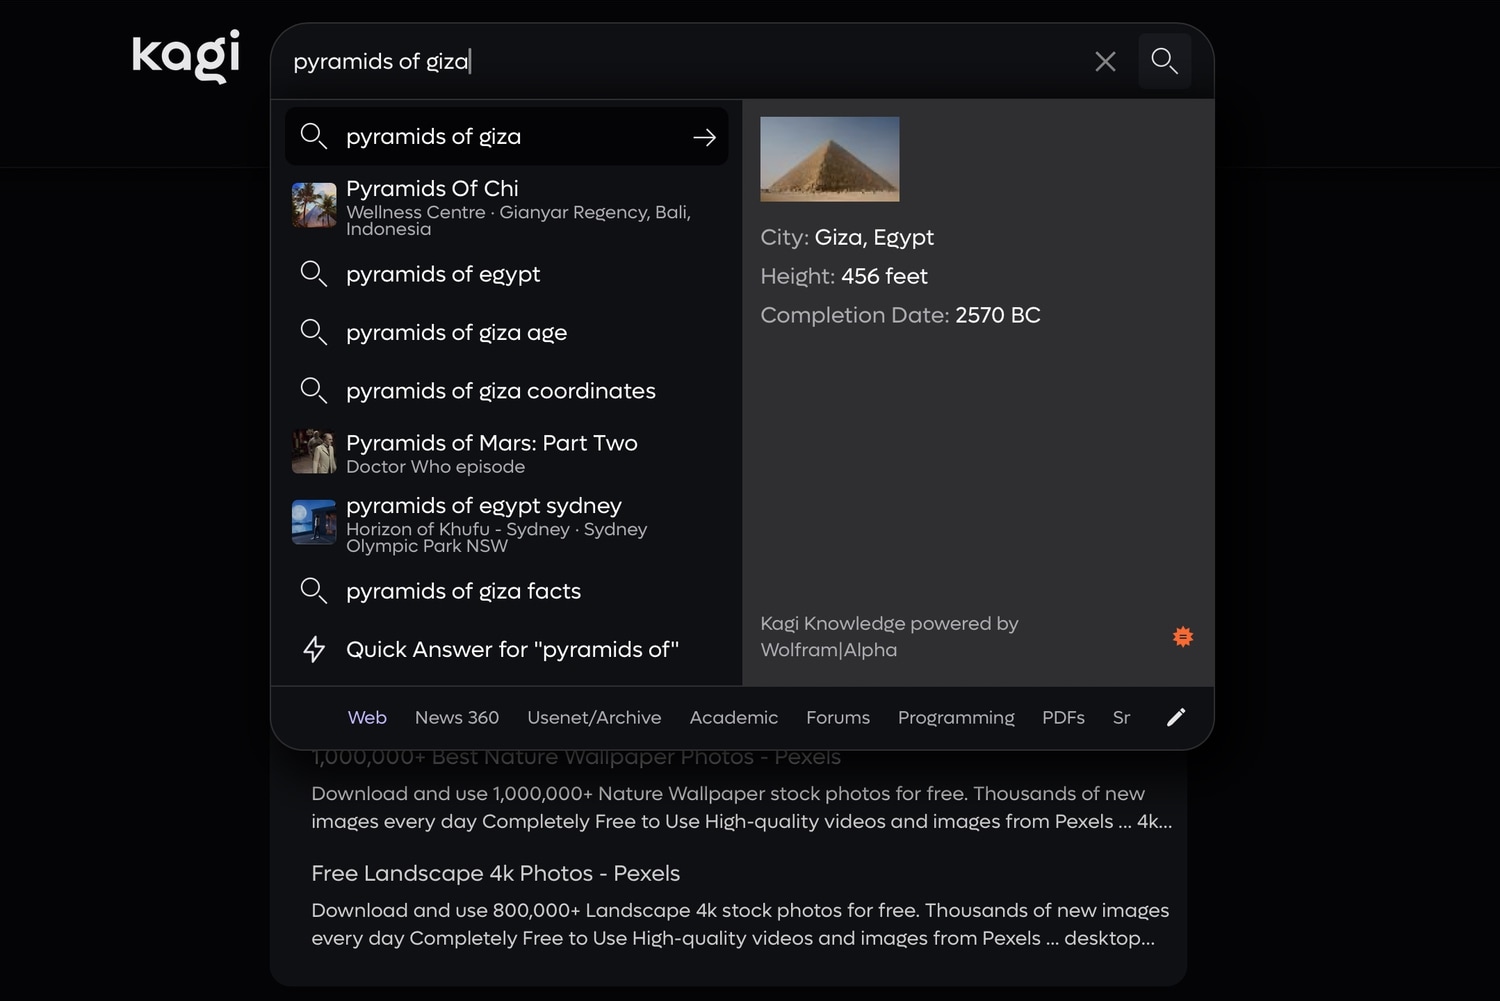Open the Usenet/Archive tab
1500x1001 pixels.
[x=594, y=718]
